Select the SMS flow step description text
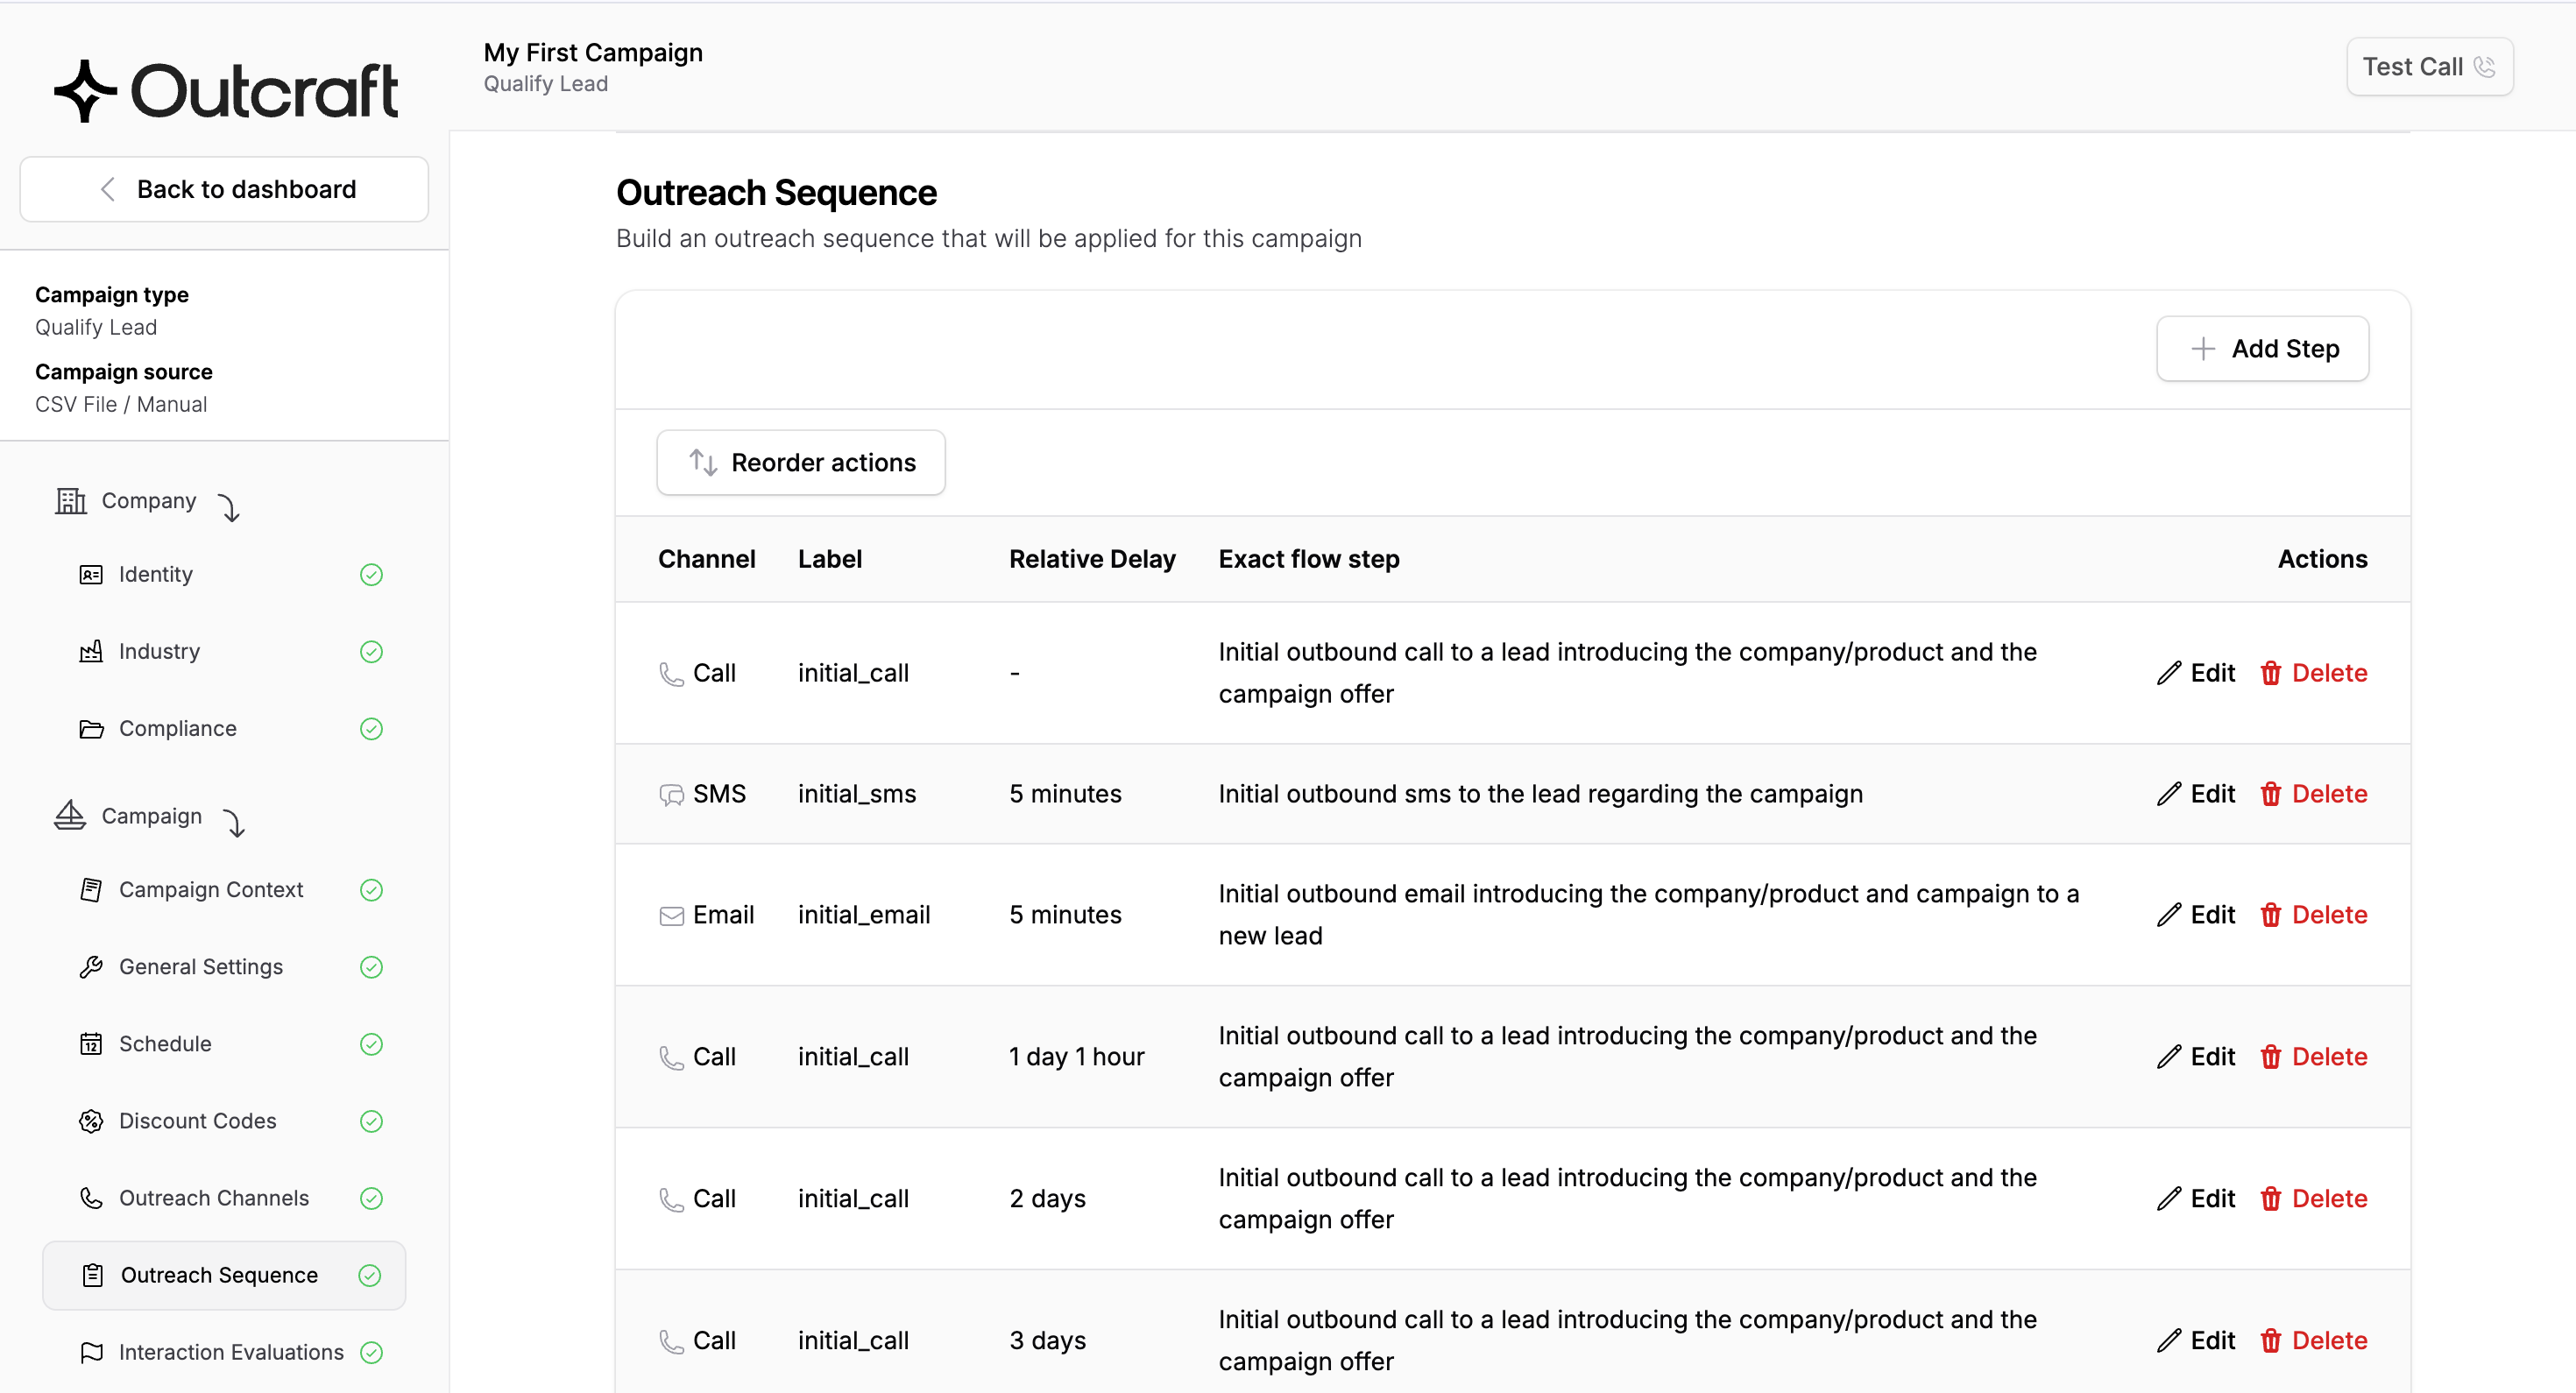The width and height of the screenshot is (2576, 1393). click(x=1541, y=794)
